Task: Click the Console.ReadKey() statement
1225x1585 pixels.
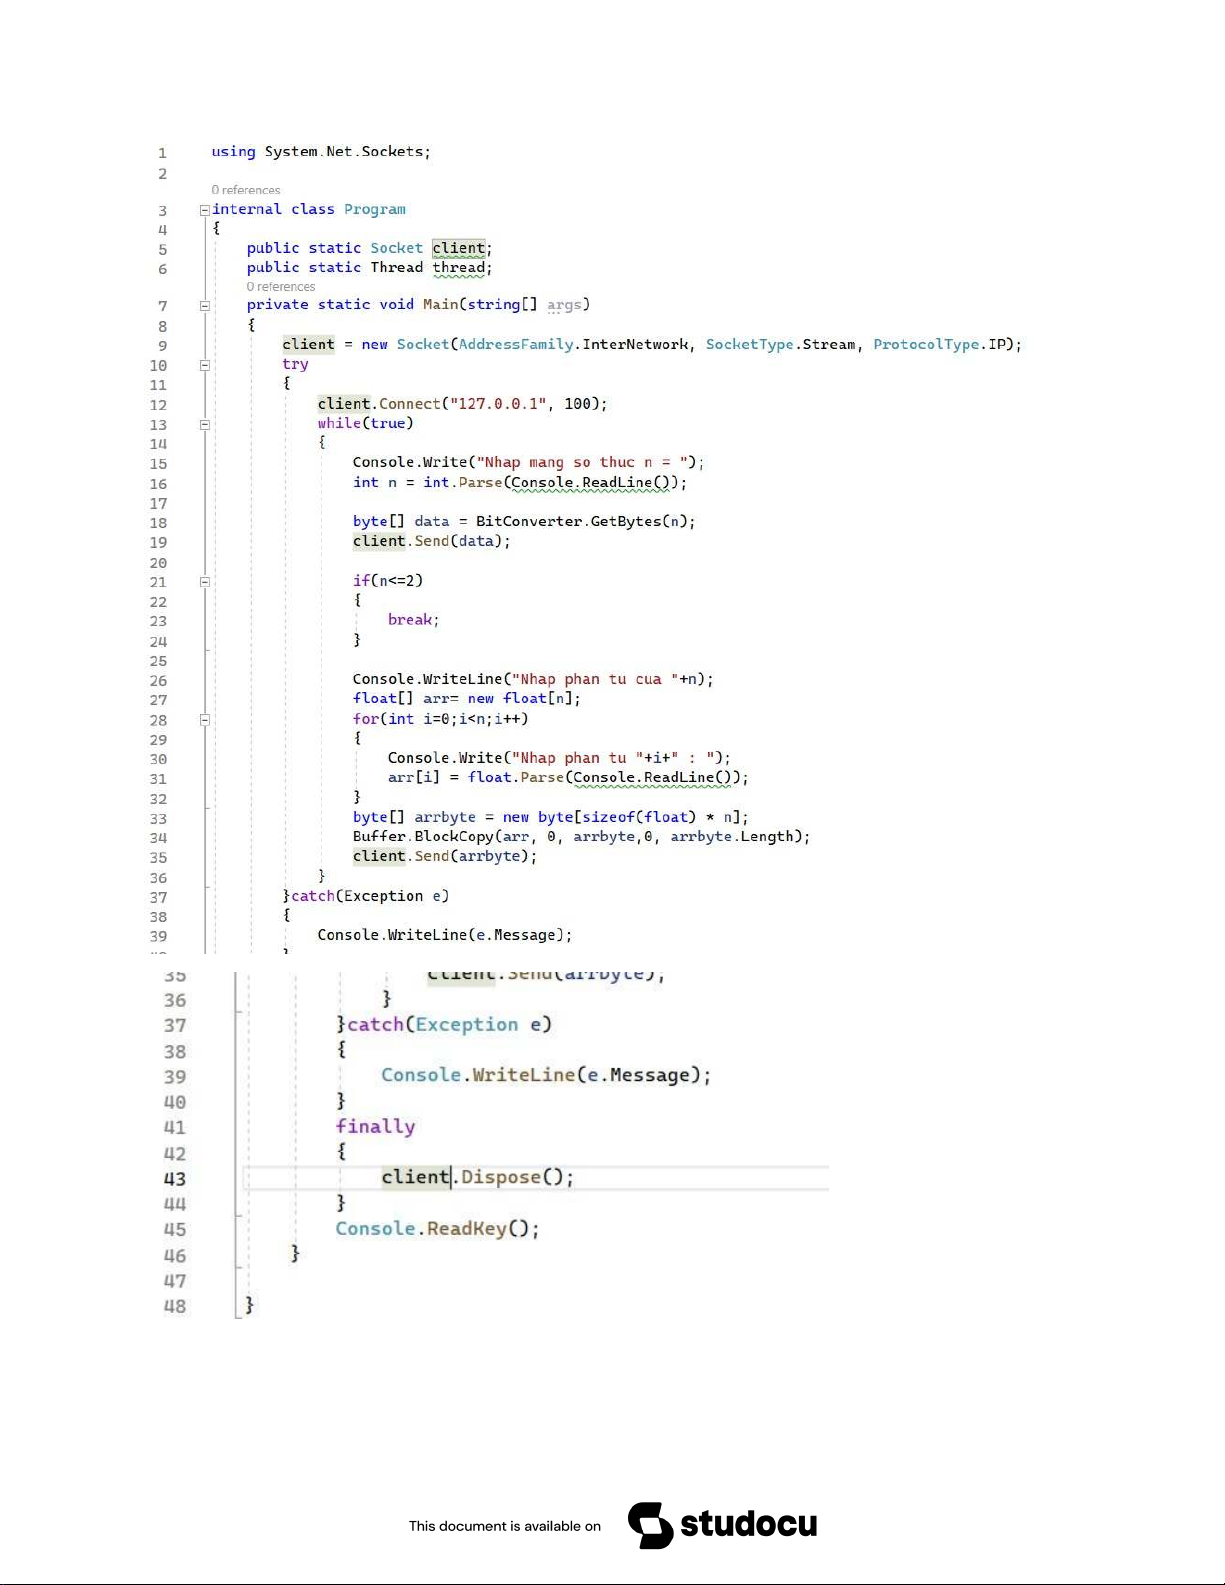Action: coord(437,1229)
